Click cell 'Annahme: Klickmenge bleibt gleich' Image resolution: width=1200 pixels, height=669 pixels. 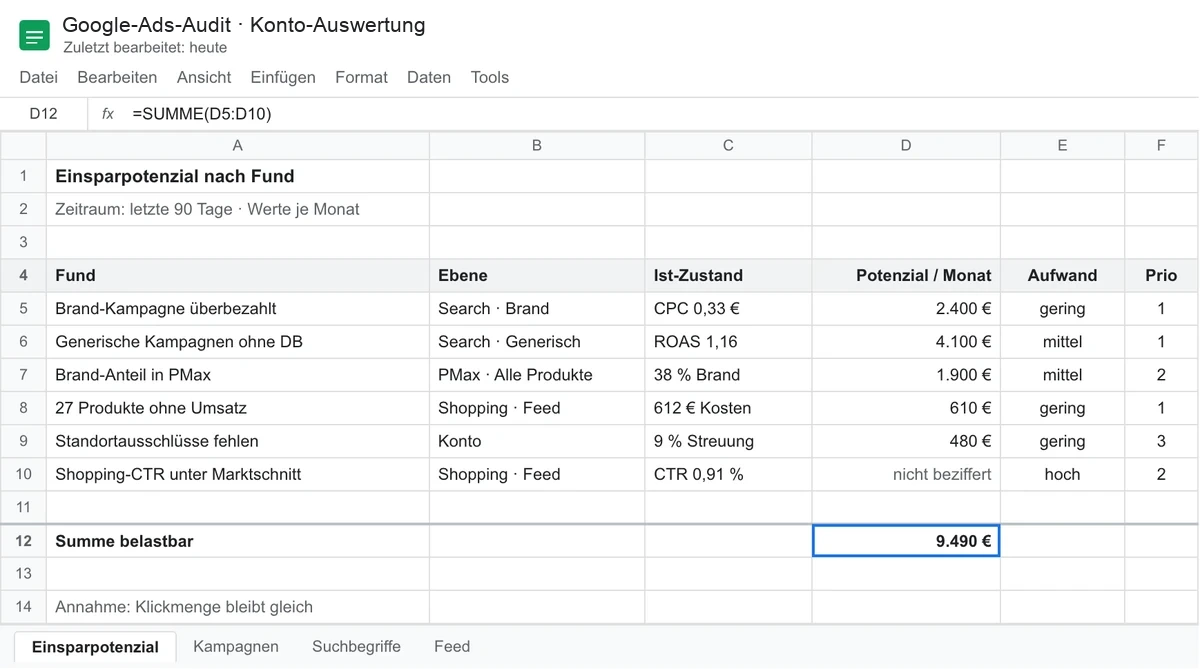[238, 606]
